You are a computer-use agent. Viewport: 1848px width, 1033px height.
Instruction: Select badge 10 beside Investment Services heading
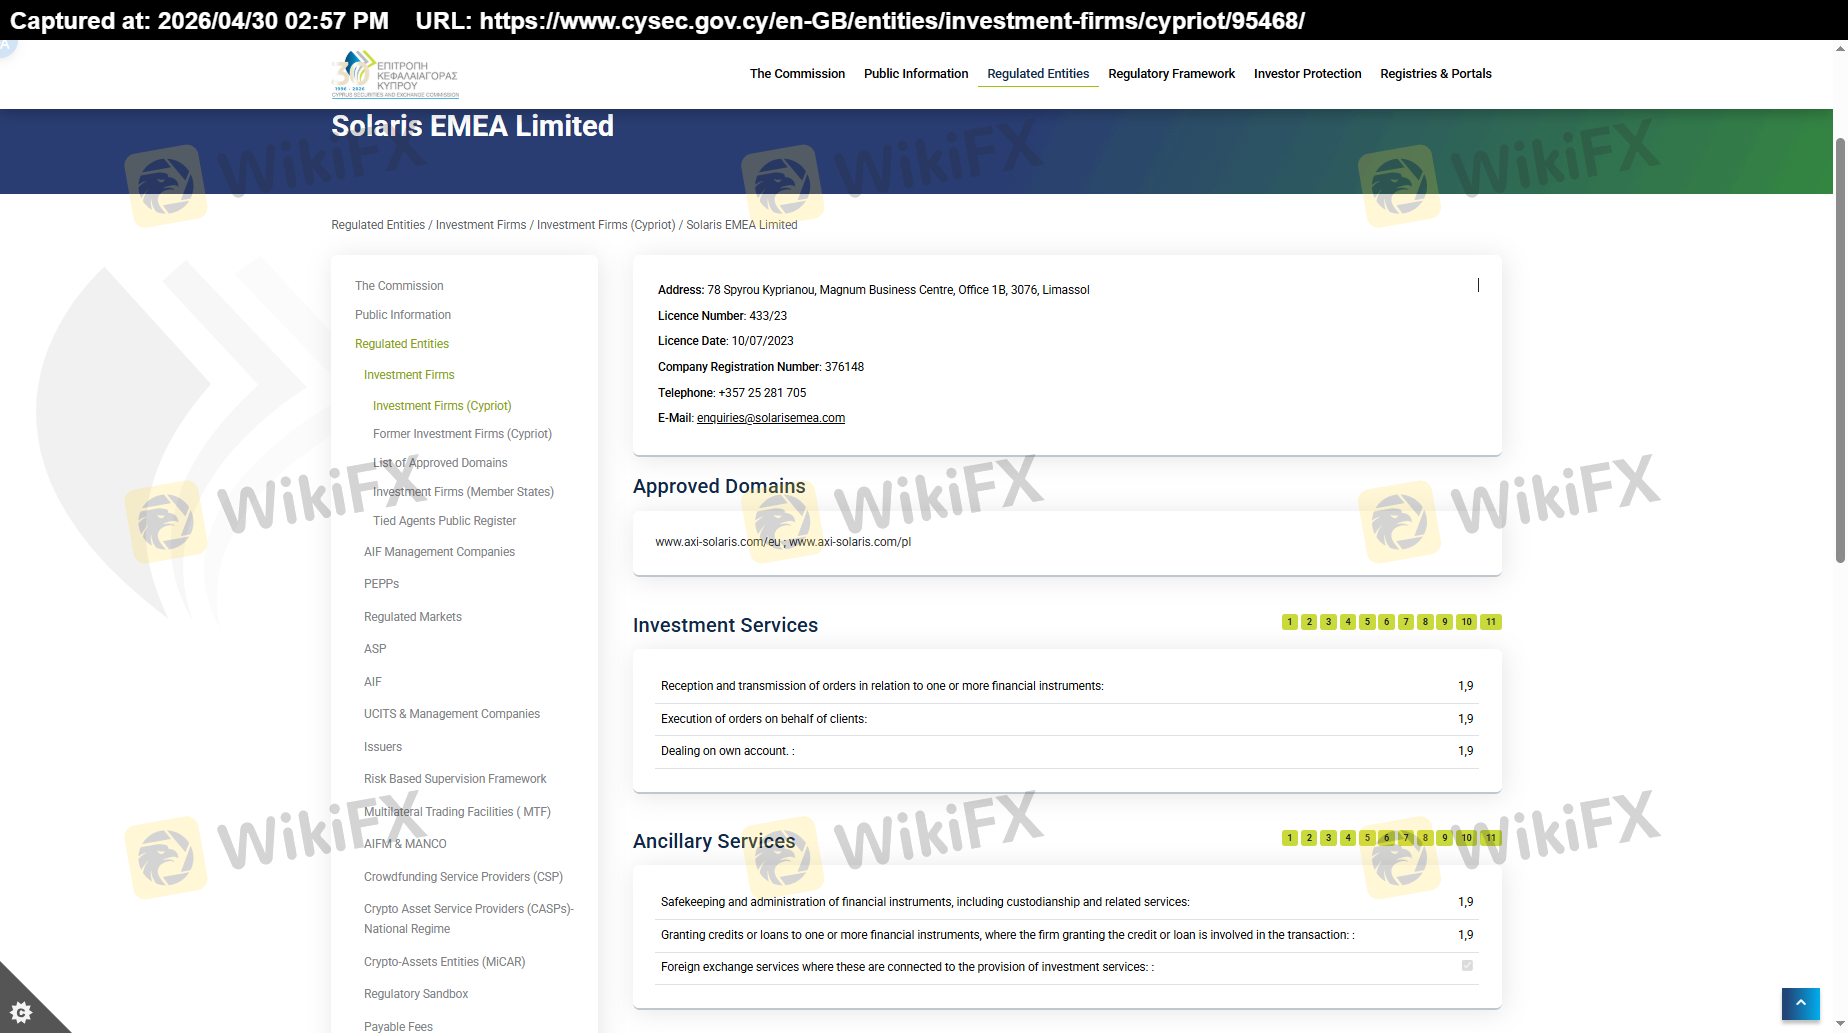1466,622
